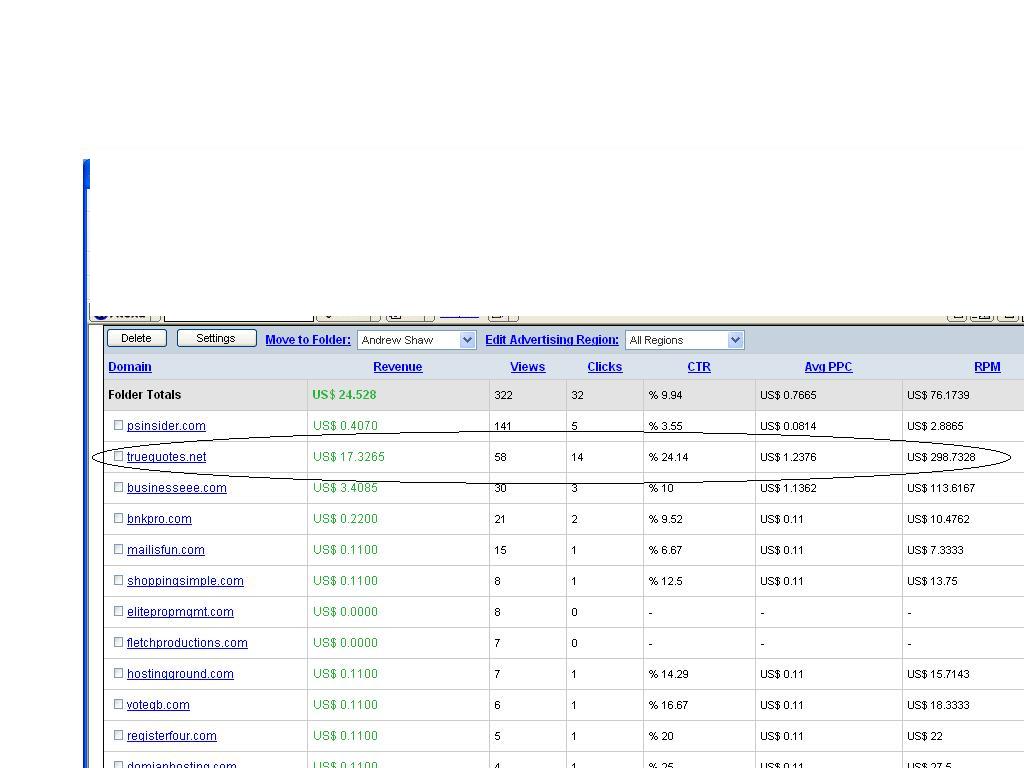
Task: Toggle the checkbox next to hostingground.com
Action: pos(118,673)
